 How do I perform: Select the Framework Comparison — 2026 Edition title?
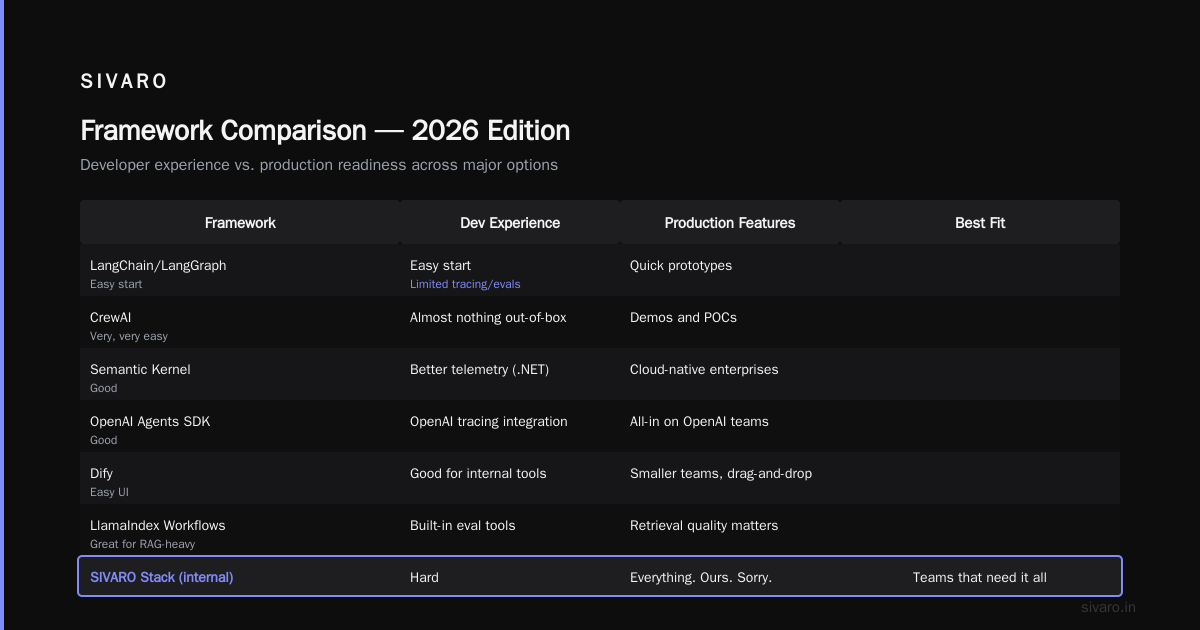pos(325,131)
